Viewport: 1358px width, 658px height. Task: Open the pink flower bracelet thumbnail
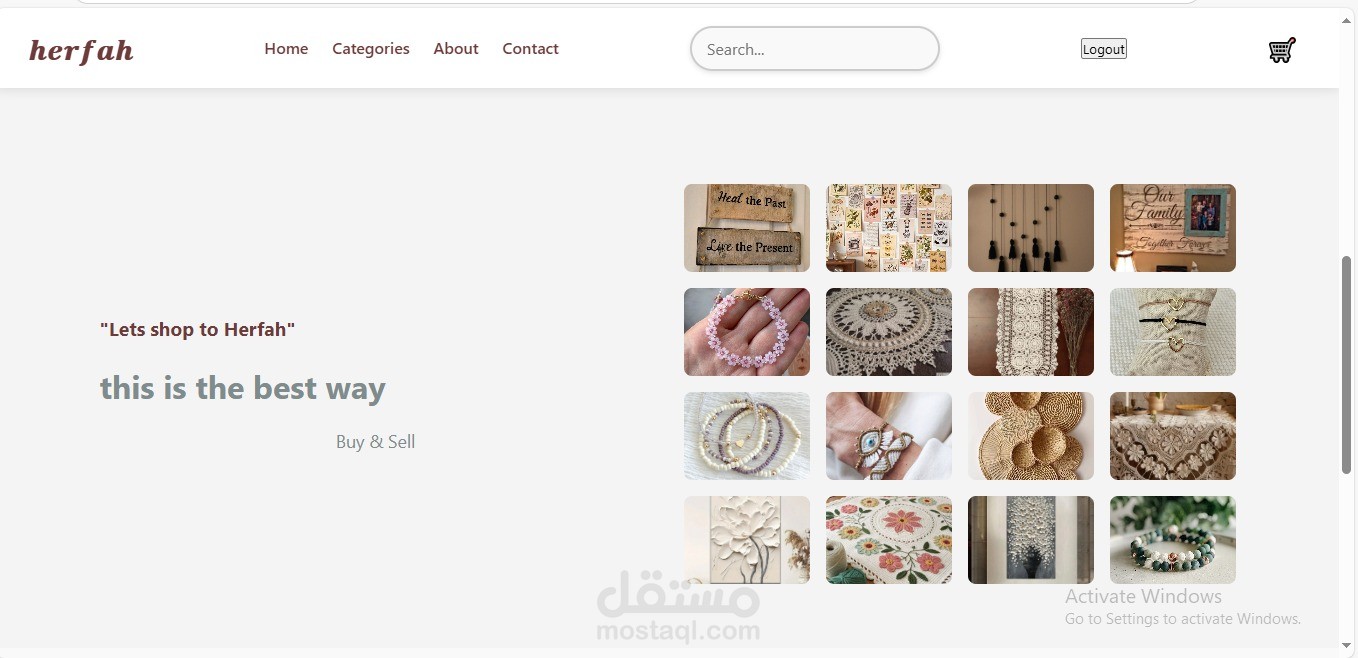pyautogui.click(x=747, y=332)
